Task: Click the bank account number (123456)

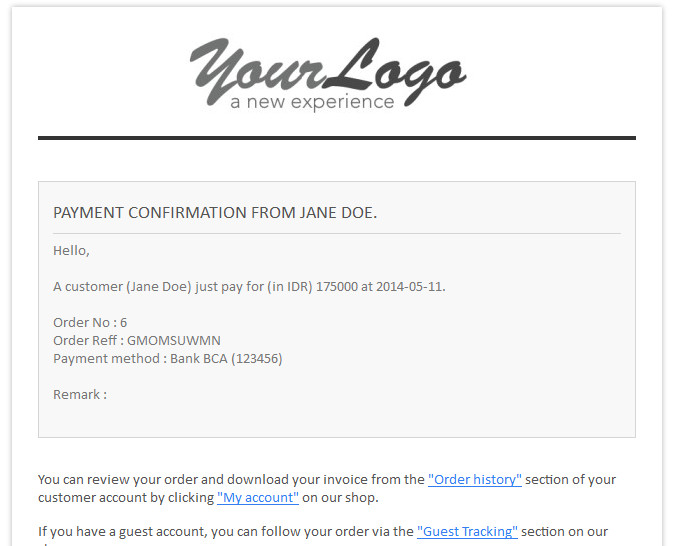Action: (x=257, y=359)
